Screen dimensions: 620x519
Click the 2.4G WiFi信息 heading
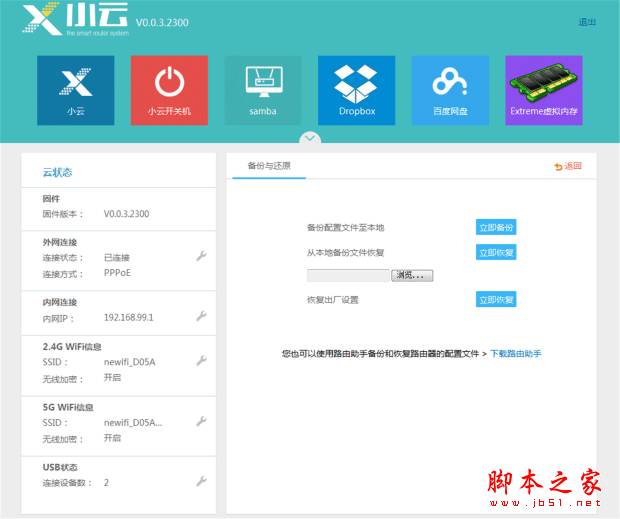point(72,347)
